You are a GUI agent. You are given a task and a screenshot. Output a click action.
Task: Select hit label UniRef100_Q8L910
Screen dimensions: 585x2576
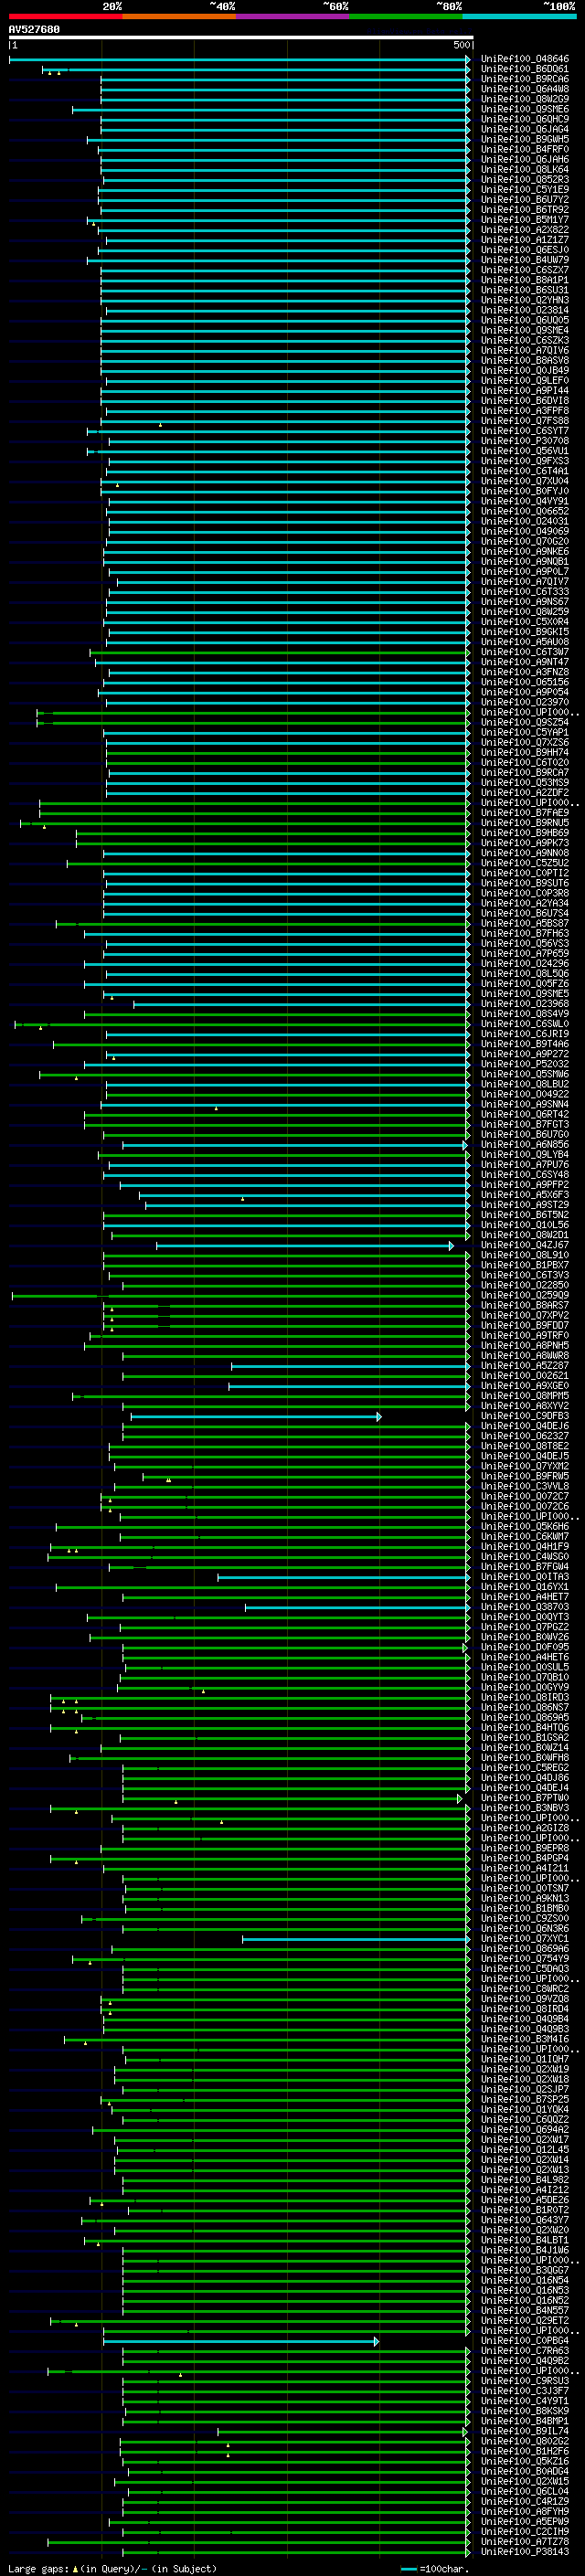coord(525,1256)
